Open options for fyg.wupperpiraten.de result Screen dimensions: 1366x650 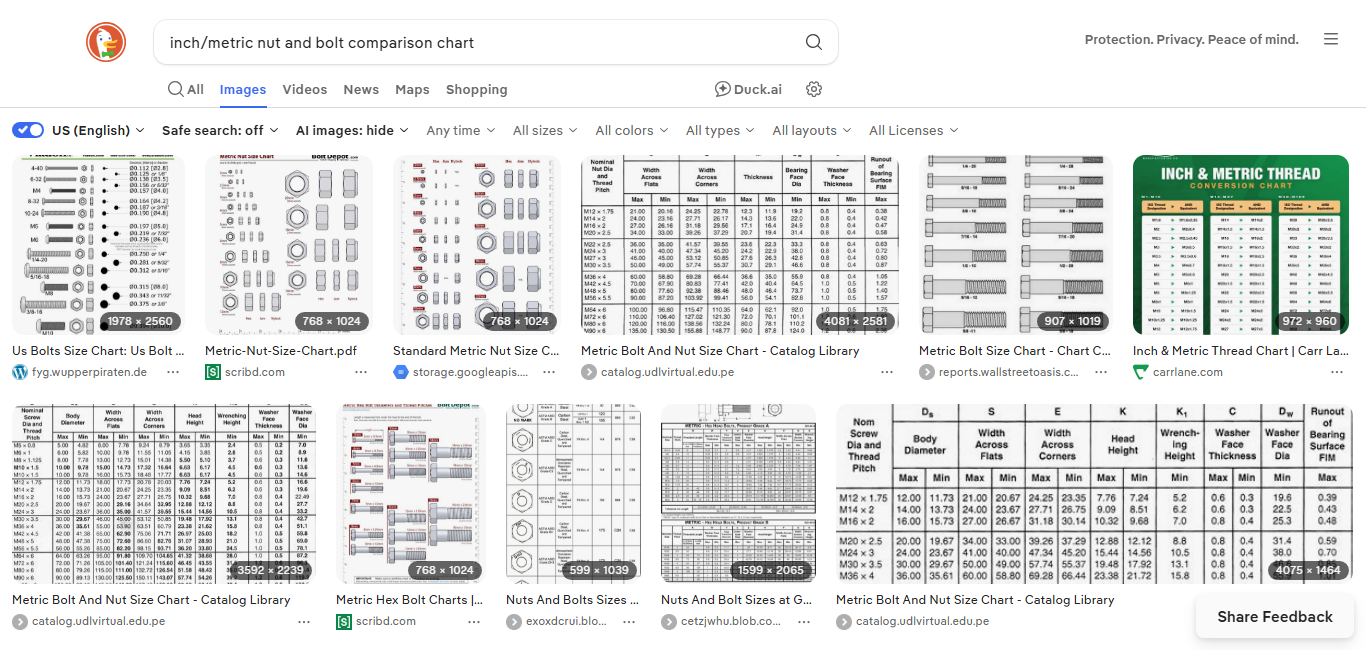tap(173, 372)
